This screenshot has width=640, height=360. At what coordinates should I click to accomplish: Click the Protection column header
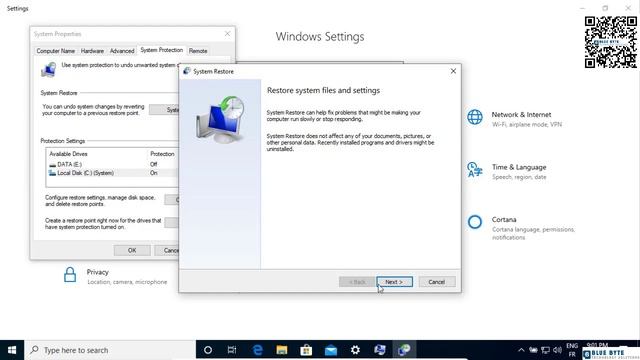click(162, 154)
